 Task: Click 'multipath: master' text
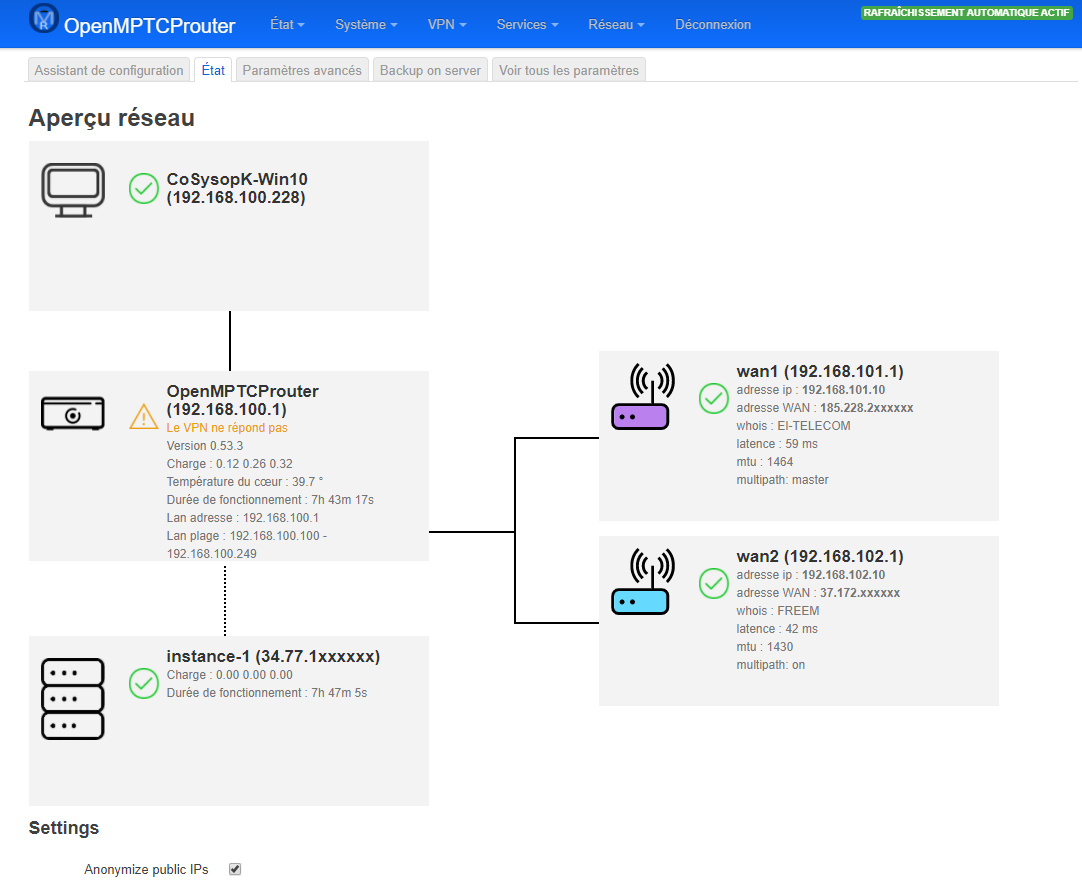tap(783, 479)
